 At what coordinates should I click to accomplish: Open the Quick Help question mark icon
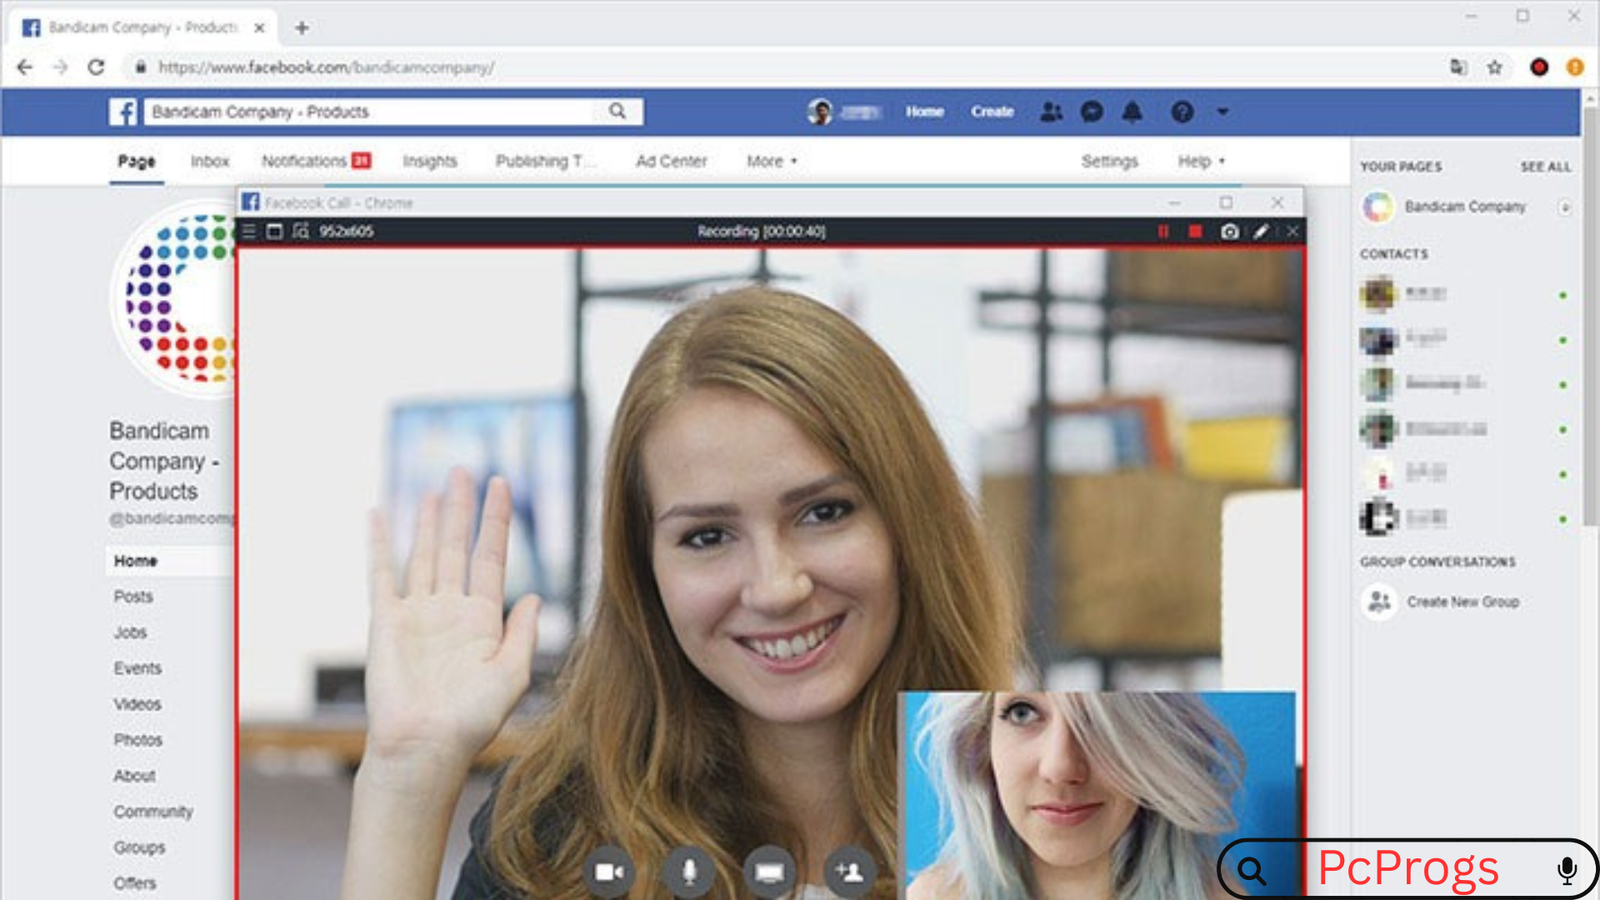[x=1182, y=112]
